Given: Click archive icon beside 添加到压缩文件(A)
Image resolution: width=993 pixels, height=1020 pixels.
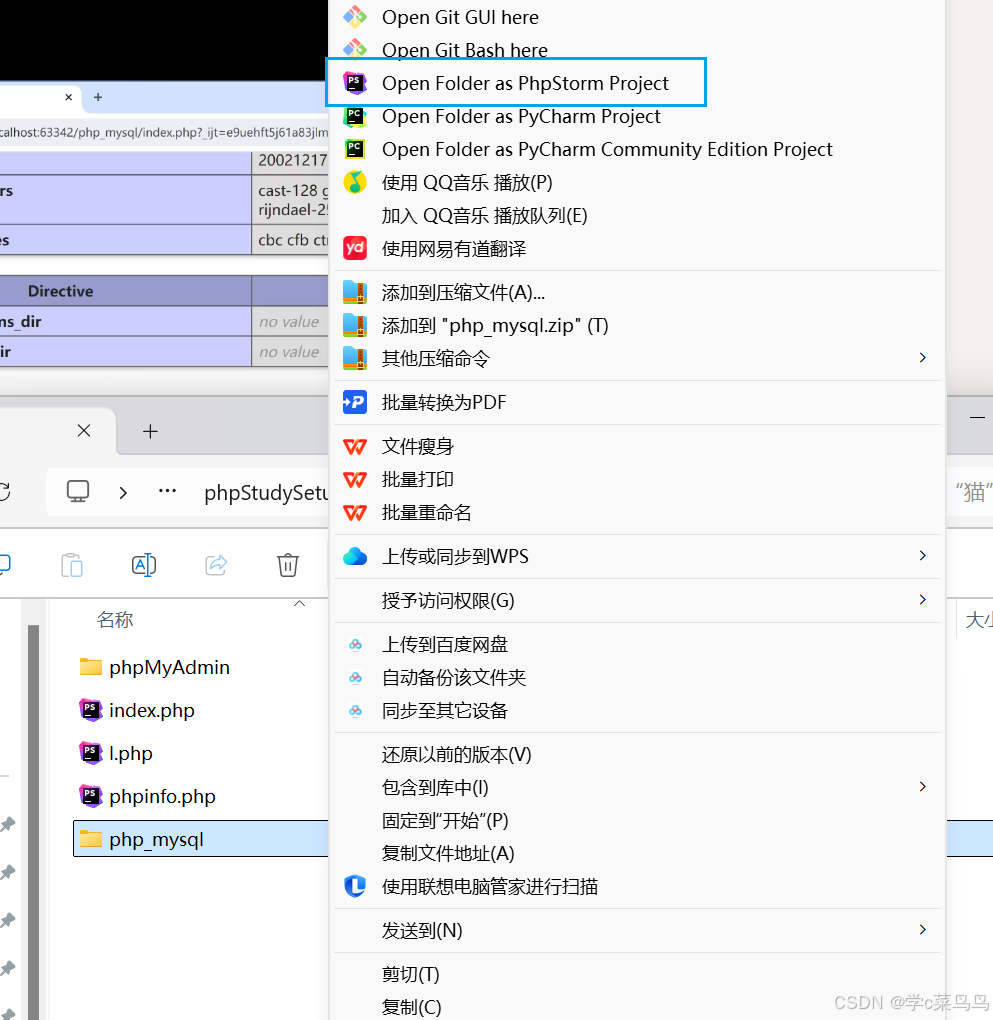Looking at the screenshot, I should point(355,293).
